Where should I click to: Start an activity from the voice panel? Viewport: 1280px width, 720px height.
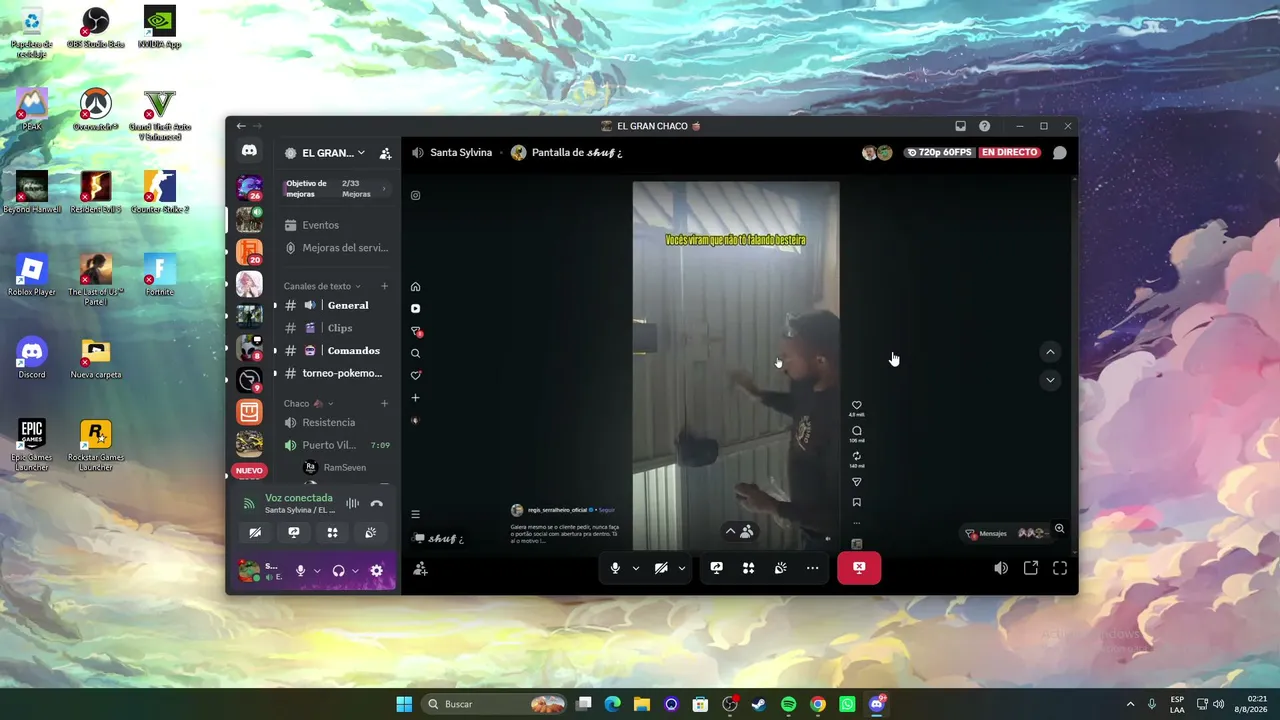pos(333,533)
